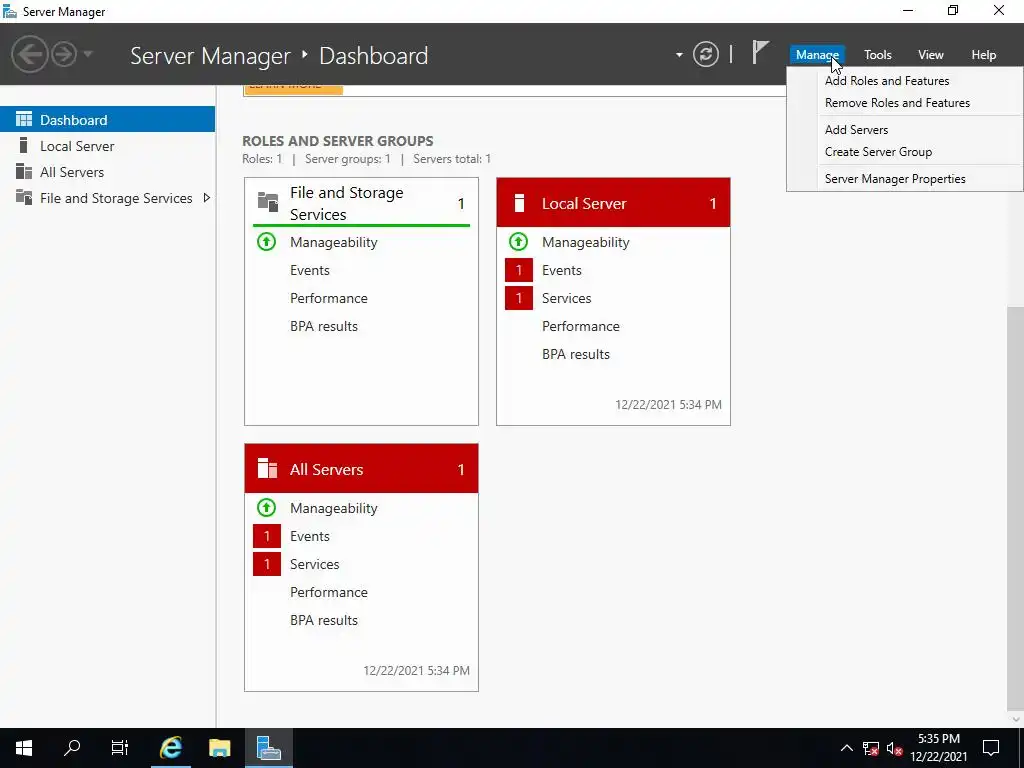Select Dashboard in the sidebar
Image resolution: width=1024 pixels, height=768 pixels.
[x=107, y=120]
